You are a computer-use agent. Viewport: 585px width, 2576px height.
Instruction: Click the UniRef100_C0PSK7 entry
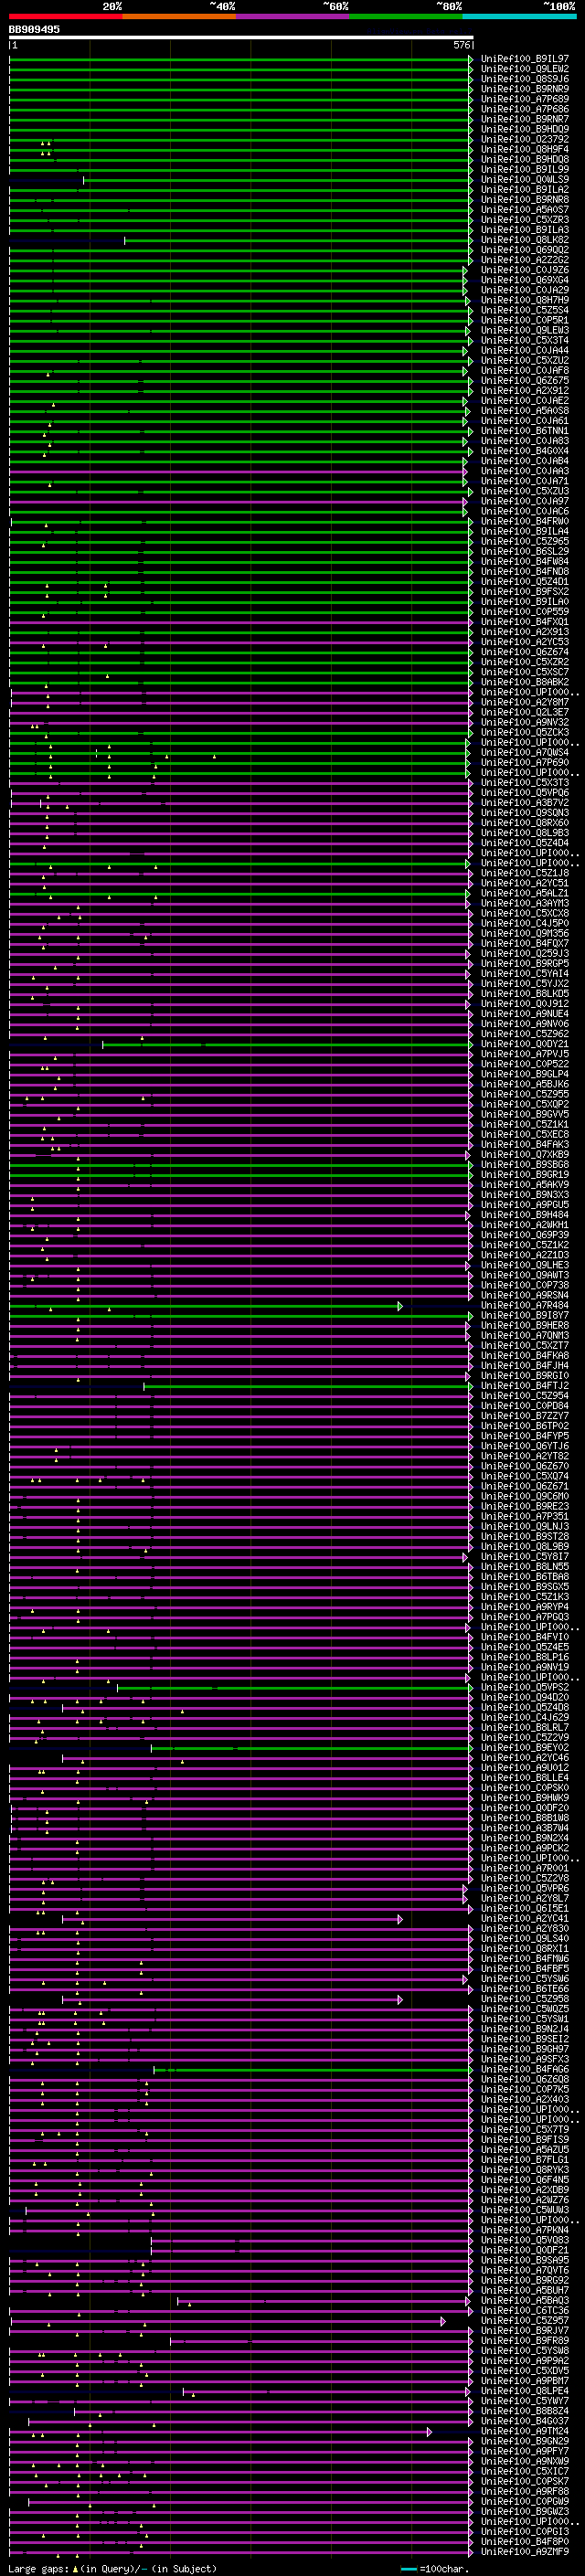pyautogui.click(x=525, y=2482)
